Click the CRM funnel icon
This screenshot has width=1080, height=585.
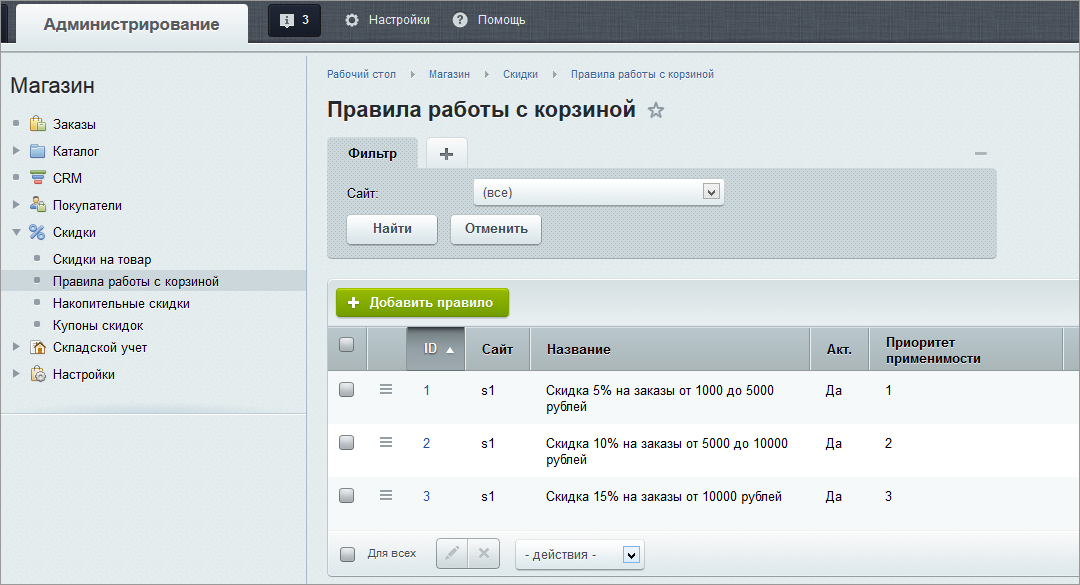point(38,178)
